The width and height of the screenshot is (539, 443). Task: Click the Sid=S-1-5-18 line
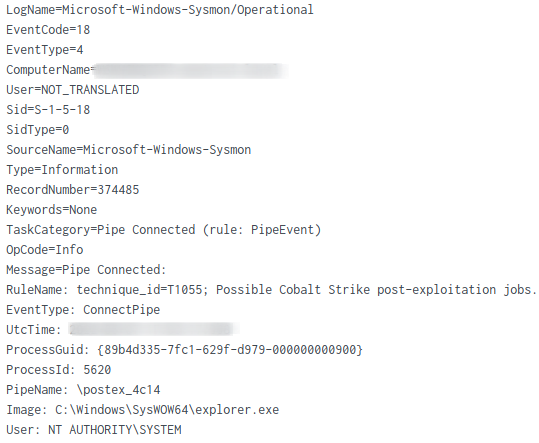click(48, 110)
